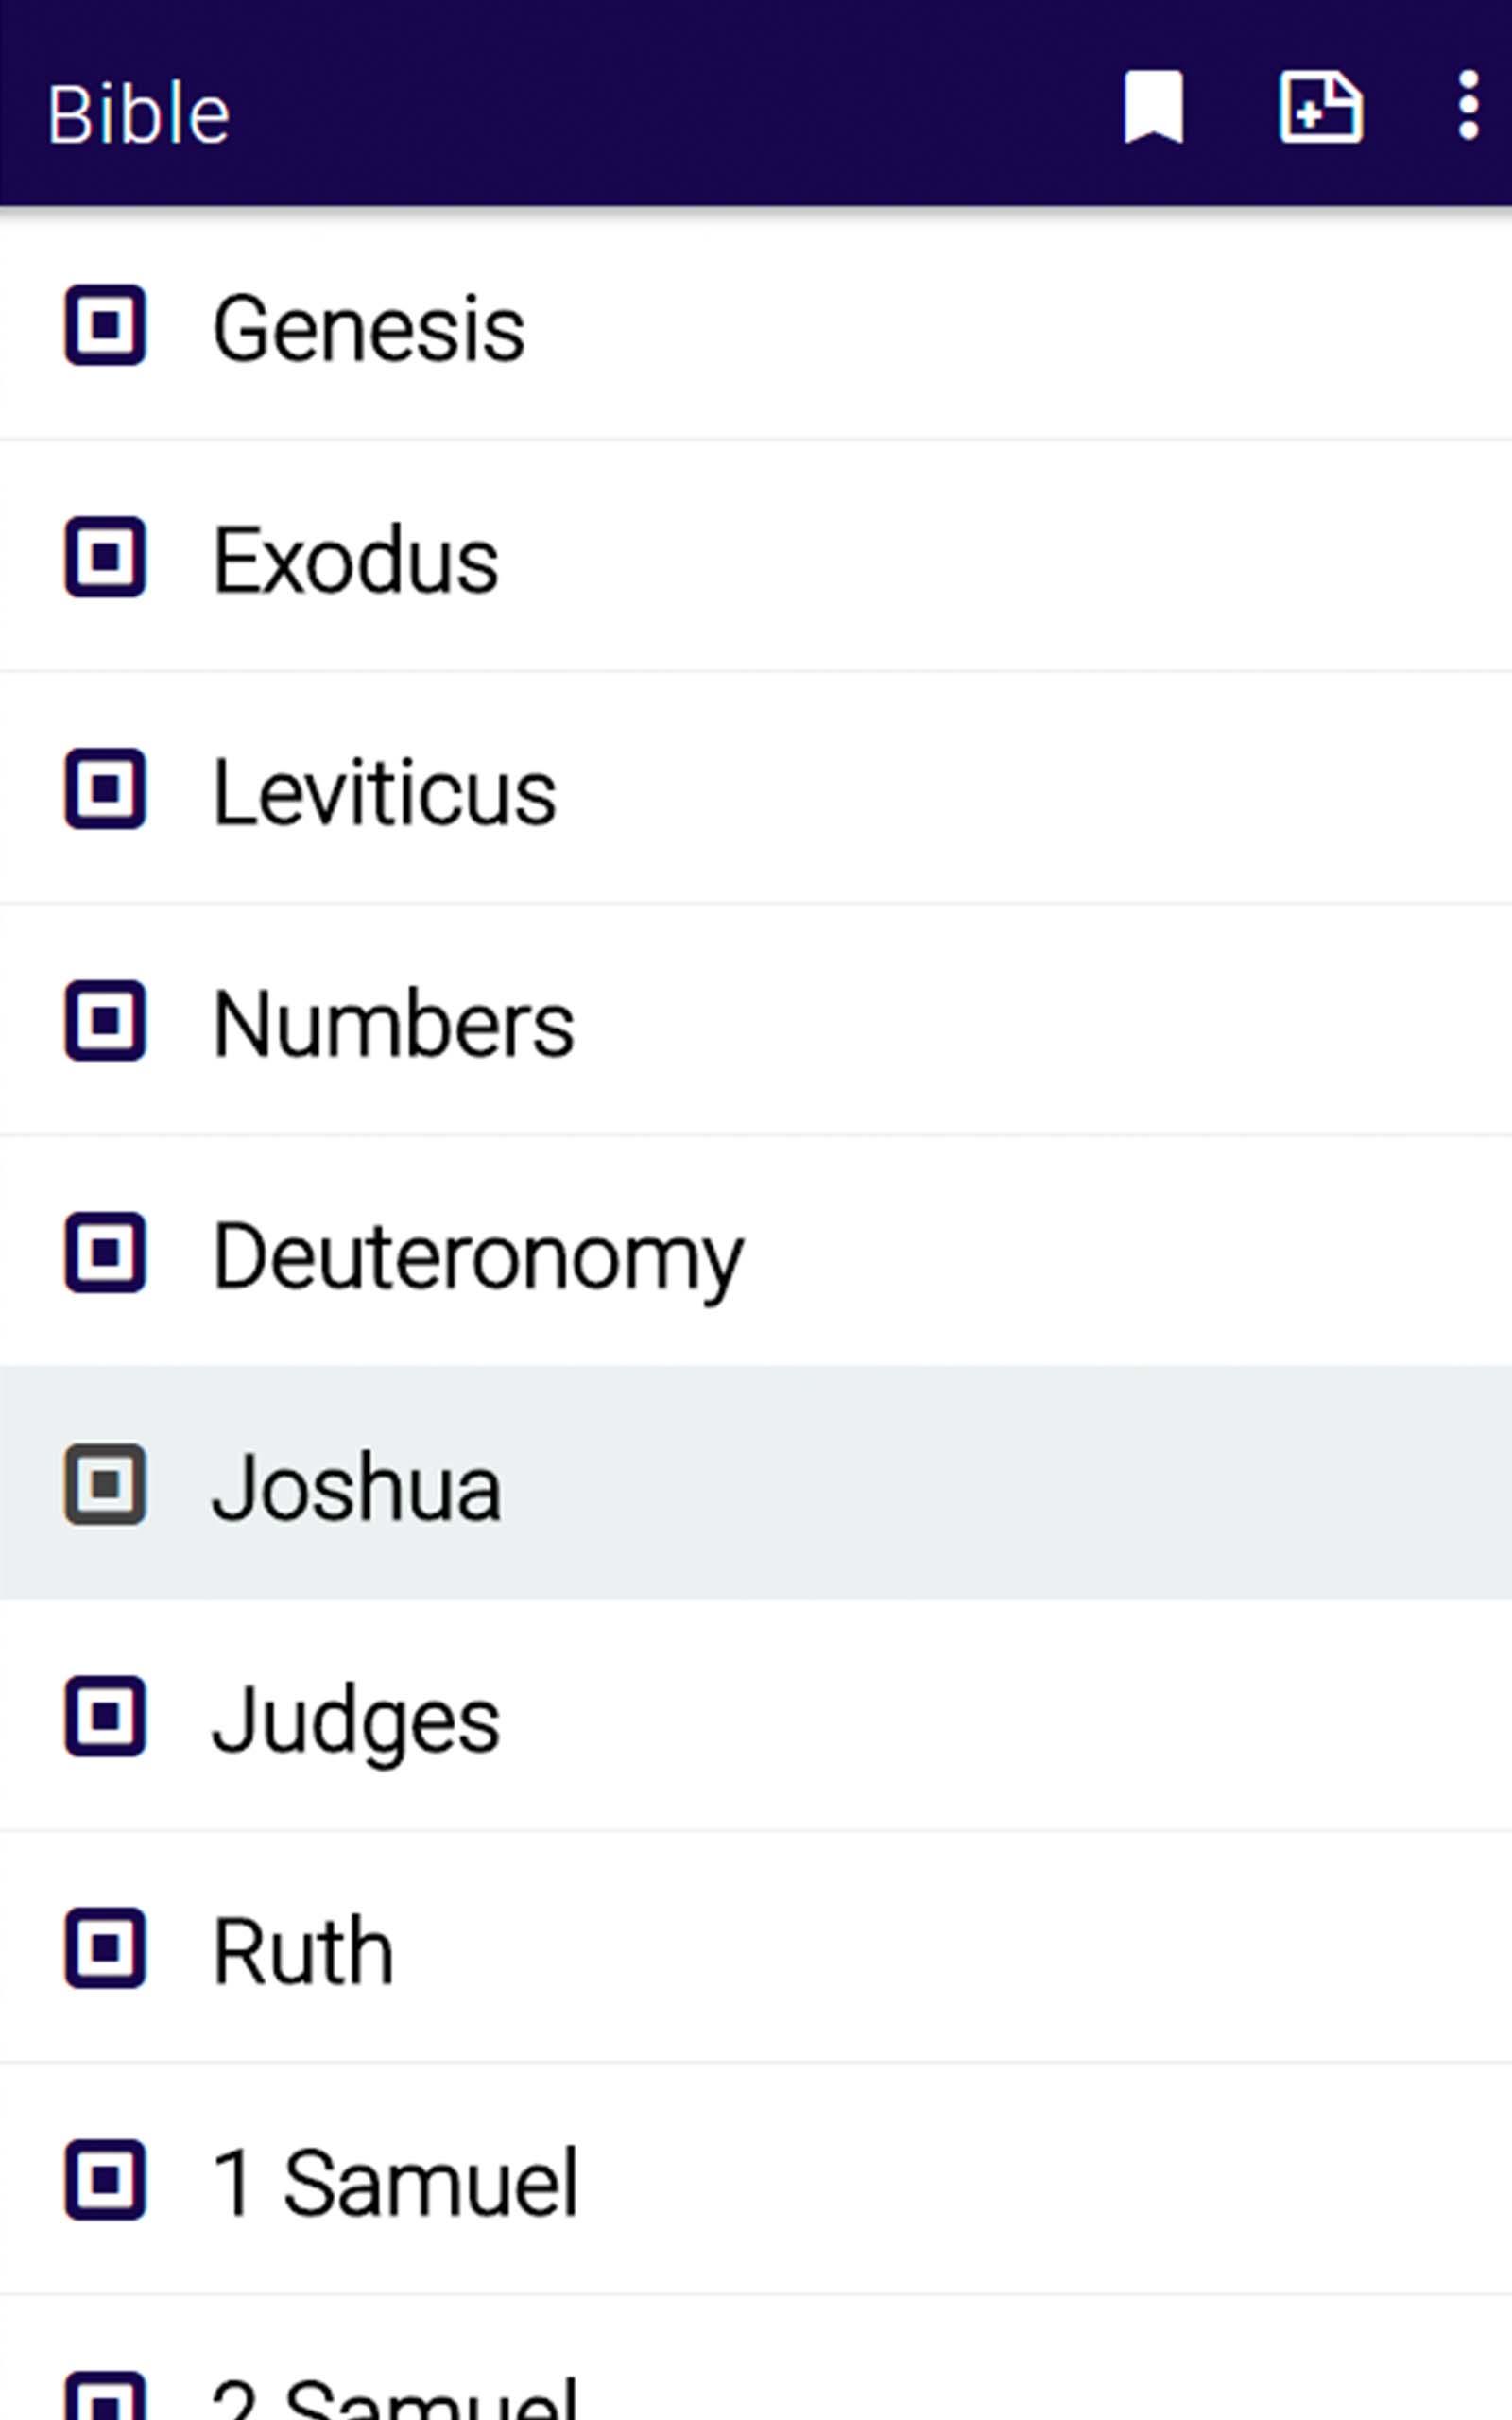Open the bookmarks icon in header

pyautogui.click(x=1154, y=106)
